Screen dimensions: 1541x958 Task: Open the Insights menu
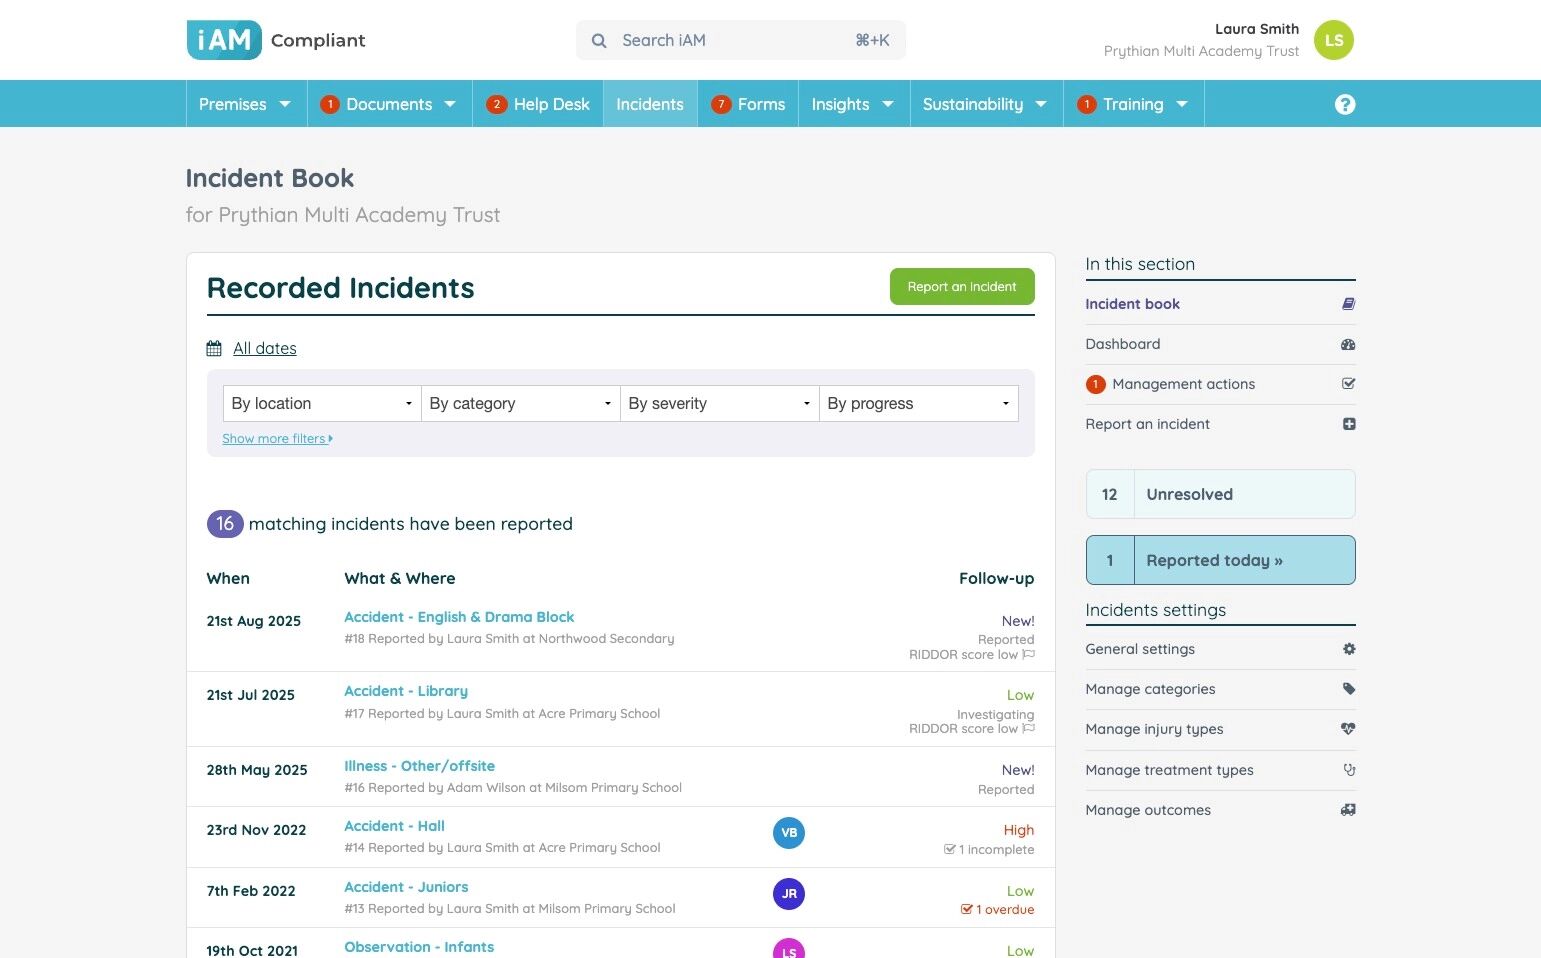coord(854,104)
